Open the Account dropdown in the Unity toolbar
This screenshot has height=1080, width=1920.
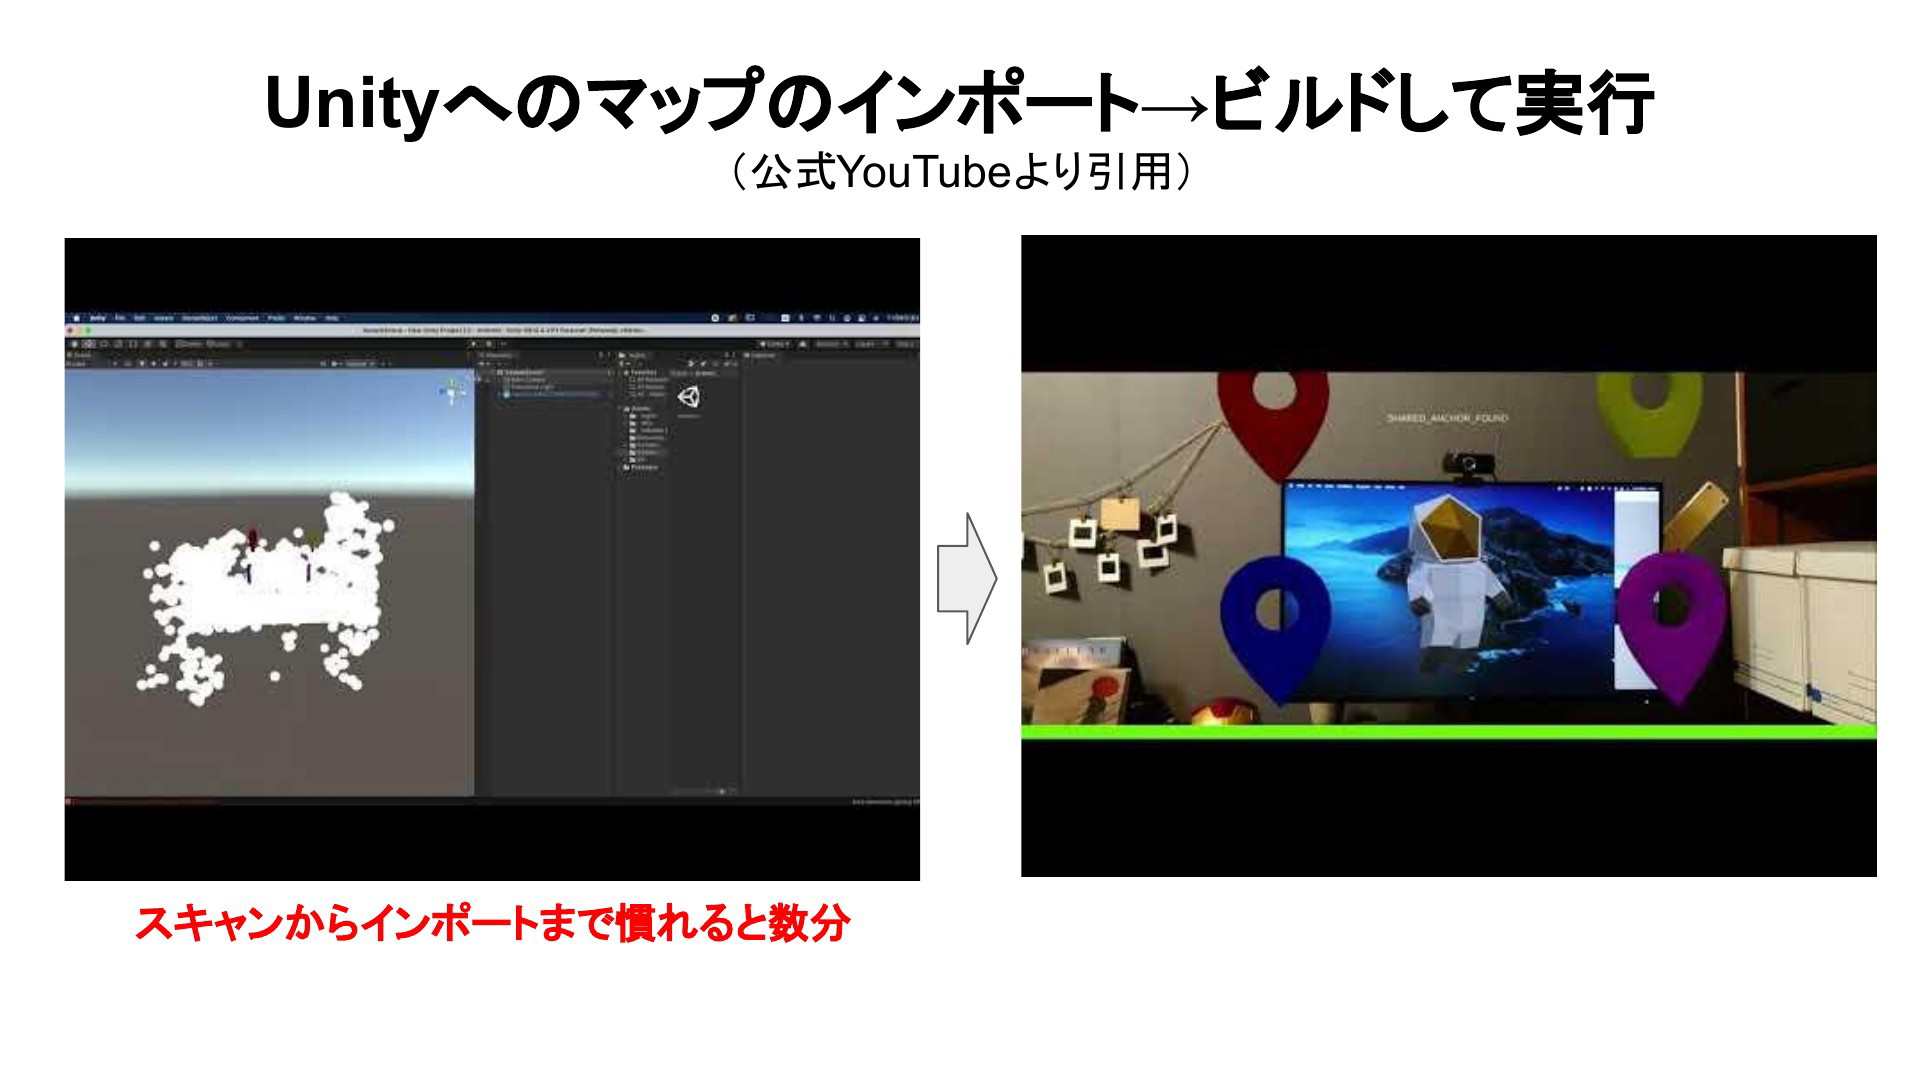(831, 344)
